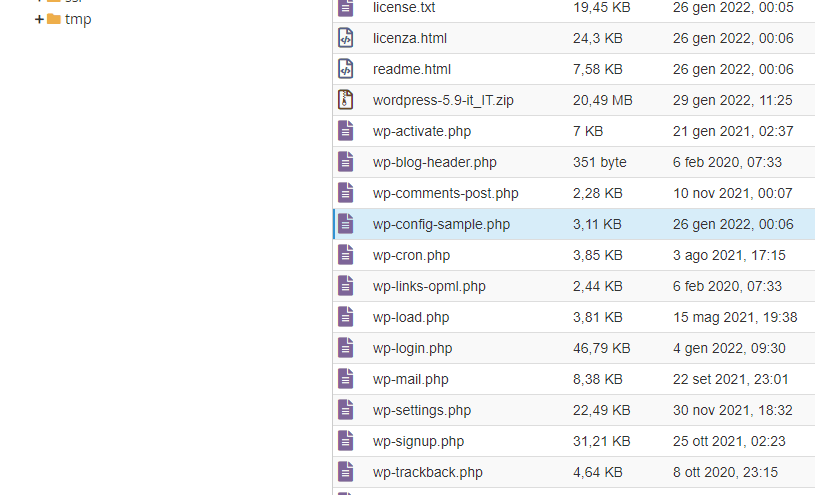815x495 pixels.
Task: Click the 22 set 2021, 23:01 date
Action: [730, 380]
